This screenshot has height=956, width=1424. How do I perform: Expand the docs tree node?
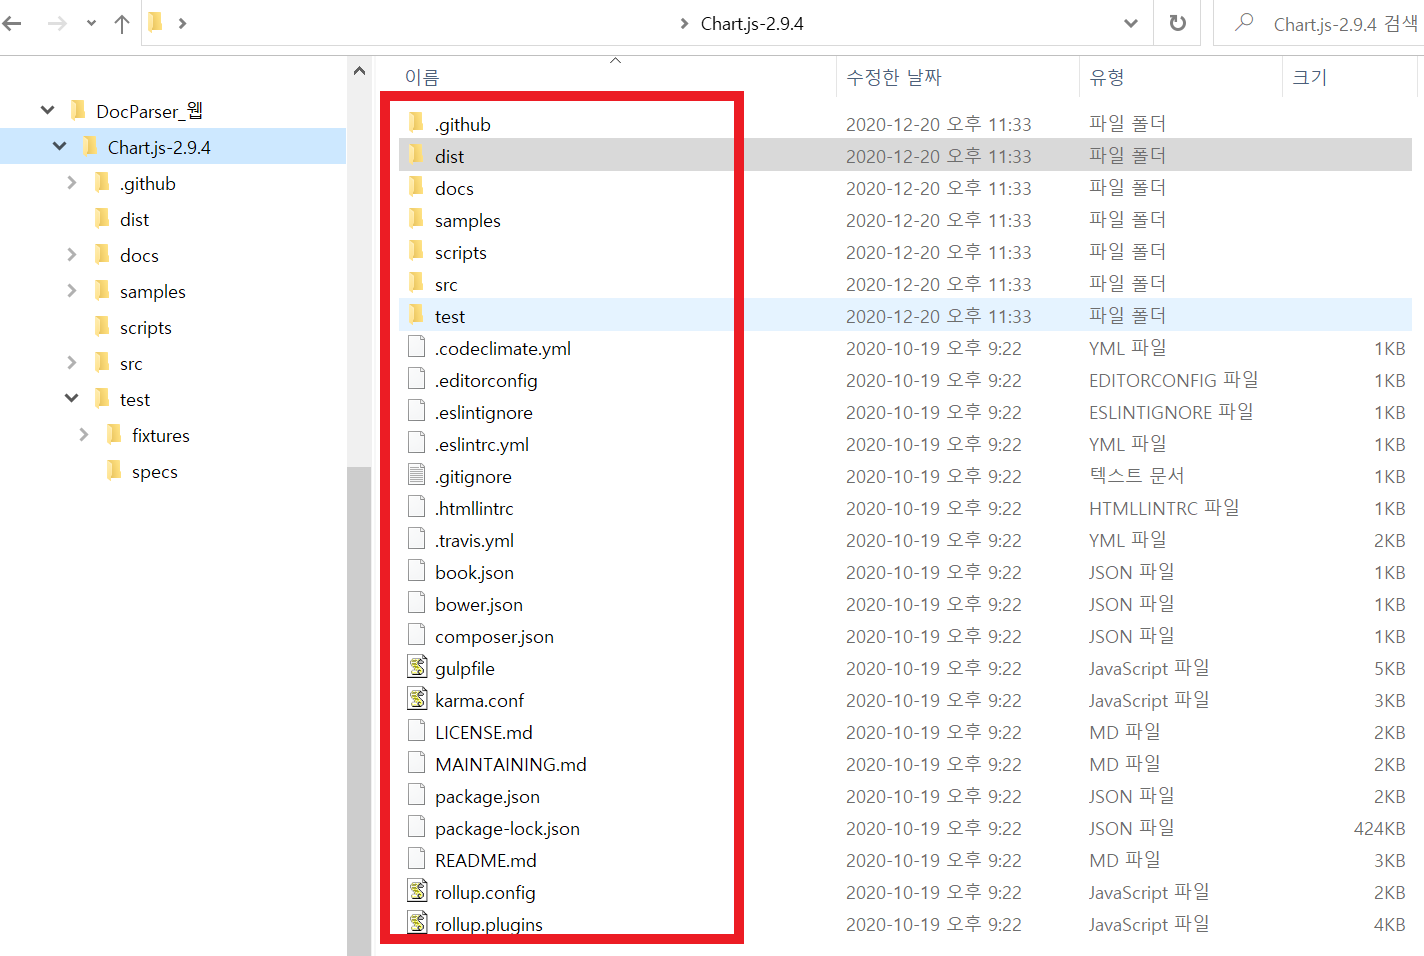[x=71, y=255]
